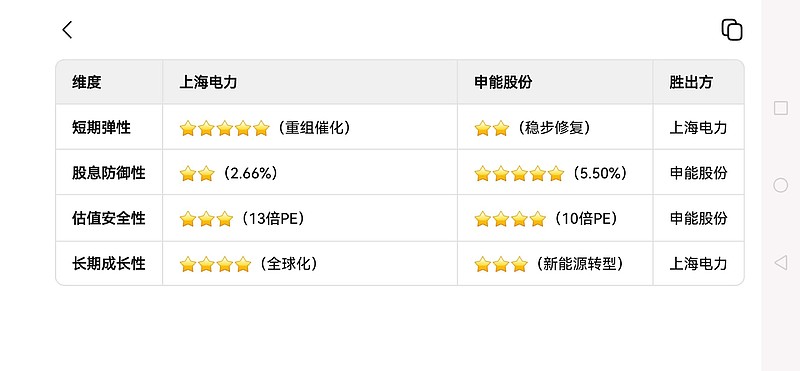Click four-star rating beside 全球化
The image size is (800, 371).
(x=215, y=264)
